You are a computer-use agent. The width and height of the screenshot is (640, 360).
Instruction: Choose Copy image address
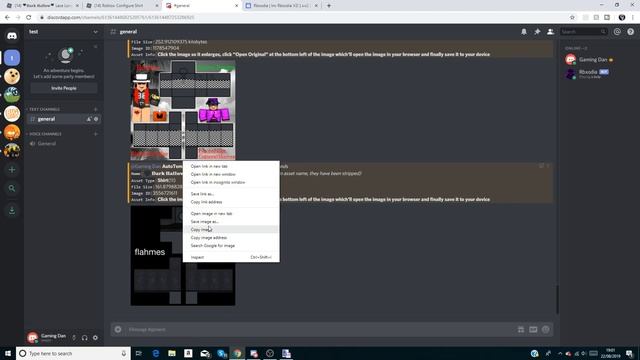(231, 238)
